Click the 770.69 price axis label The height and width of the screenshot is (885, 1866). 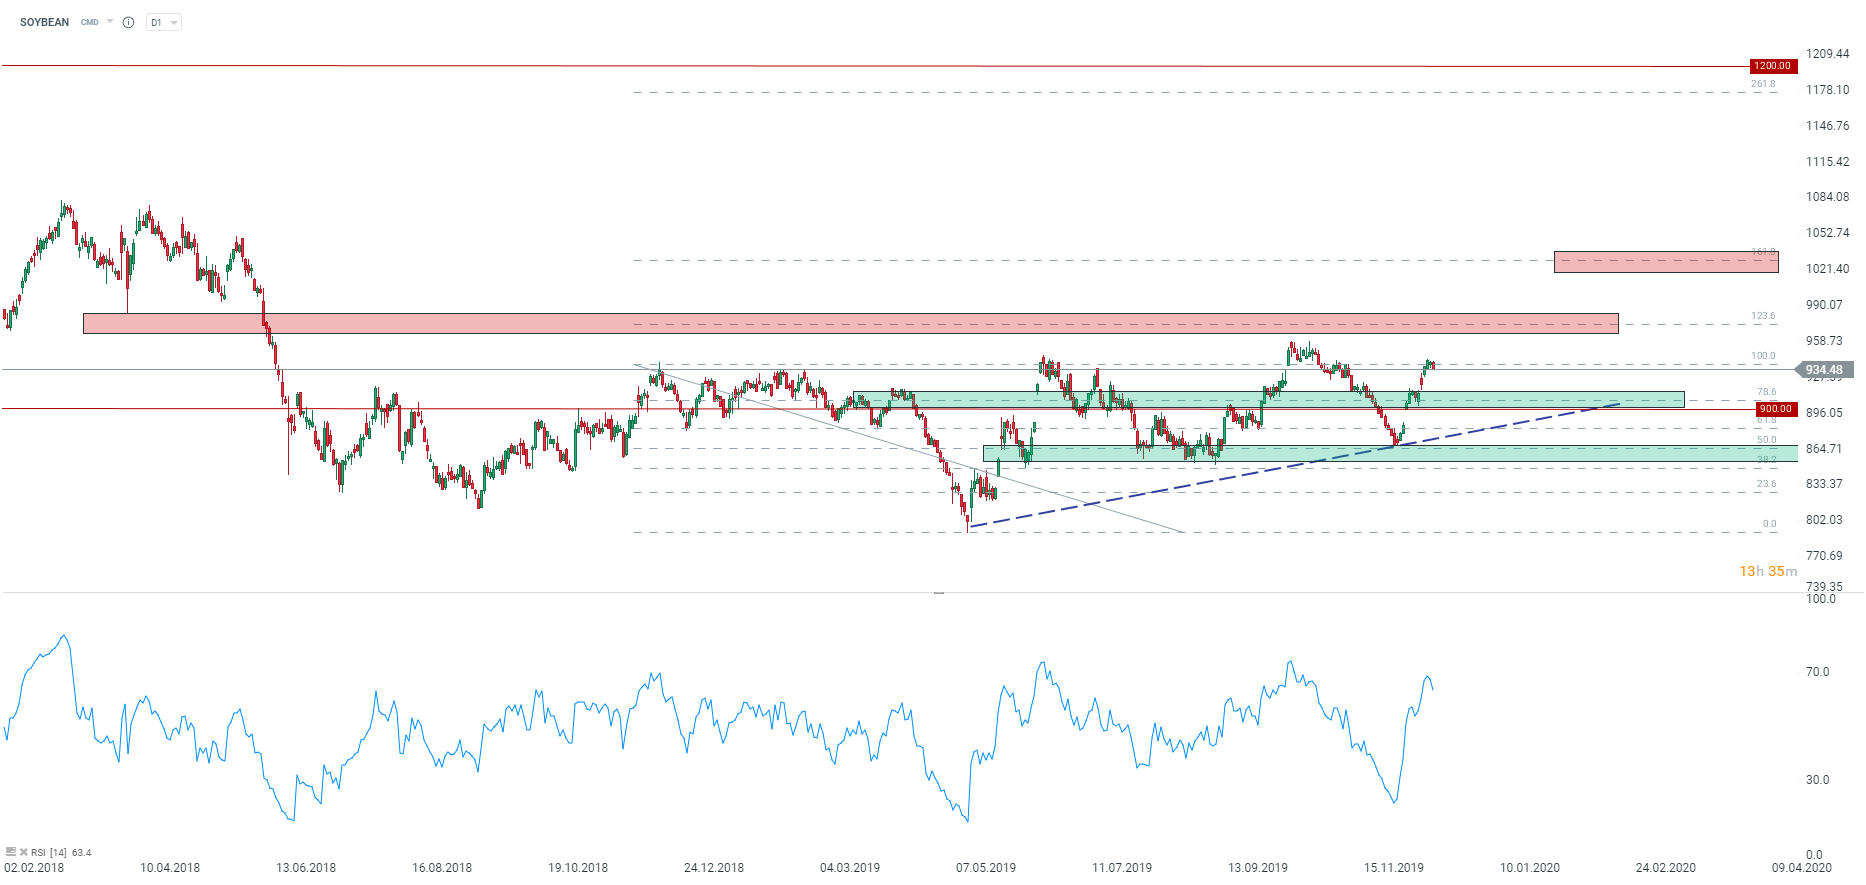coord(1824,556)
